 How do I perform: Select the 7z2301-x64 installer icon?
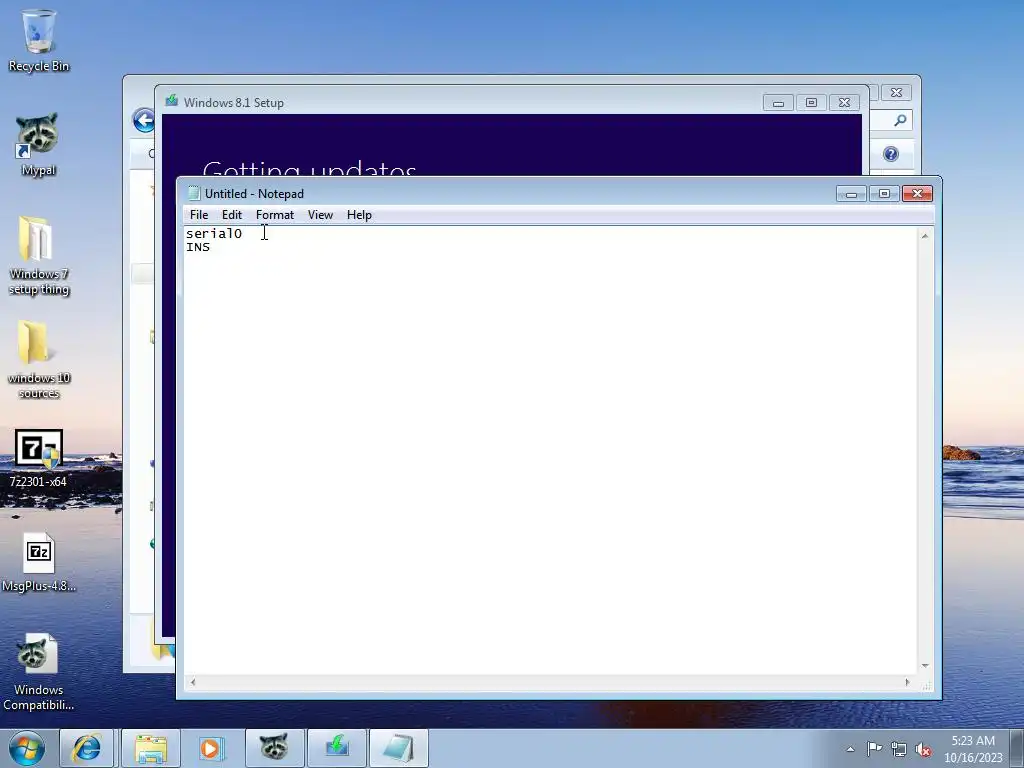point(39,458)
